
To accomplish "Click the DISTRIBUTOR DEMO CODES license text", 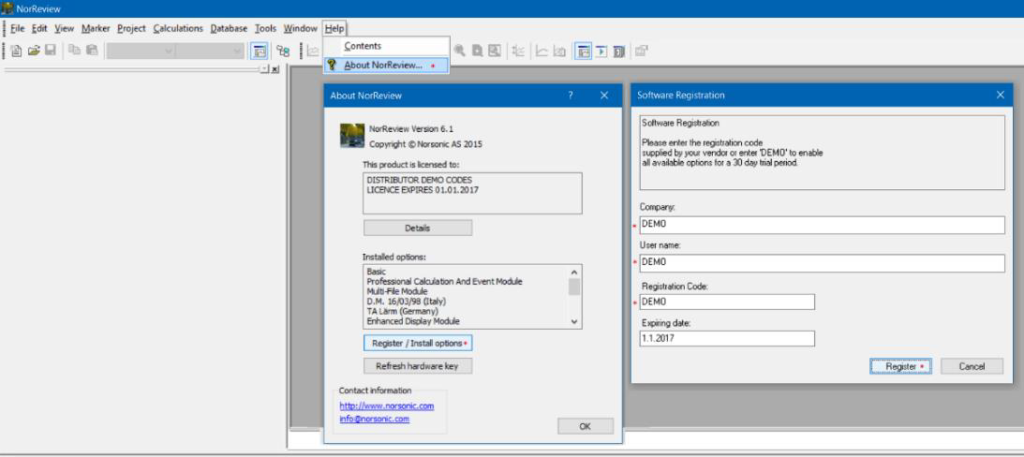I will tap(419, 180).
